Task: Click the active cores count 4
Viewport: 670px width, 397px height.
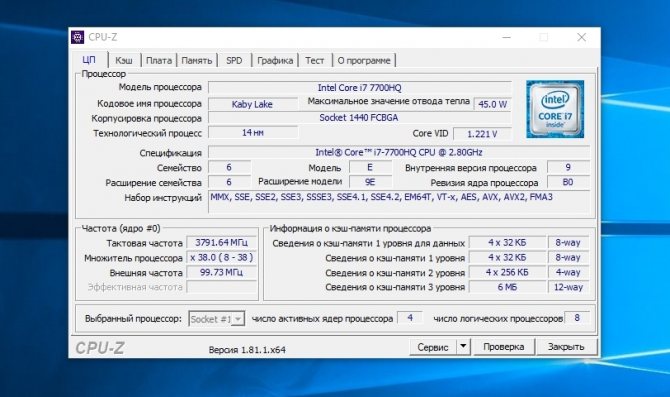Action: pyautogui.click(x=410, y=318)
